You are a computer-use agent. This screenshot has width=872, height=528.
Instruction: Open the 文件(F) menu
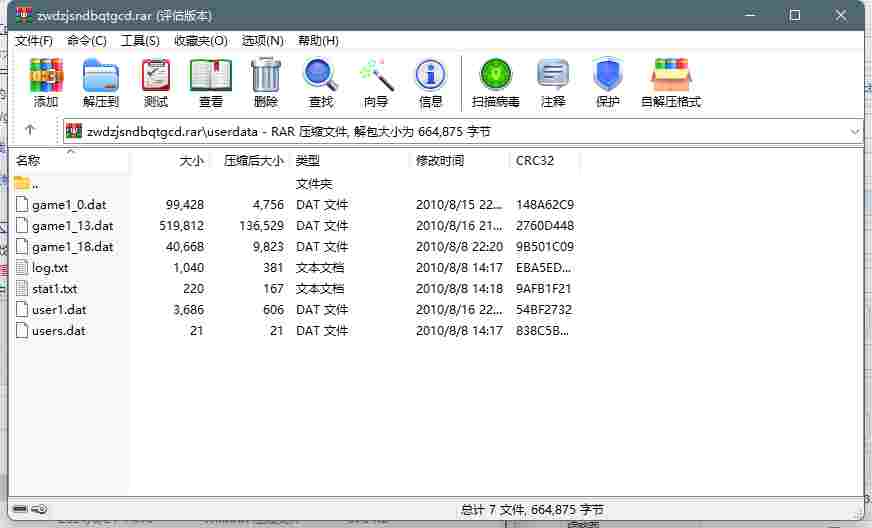(x=34, y=41)
